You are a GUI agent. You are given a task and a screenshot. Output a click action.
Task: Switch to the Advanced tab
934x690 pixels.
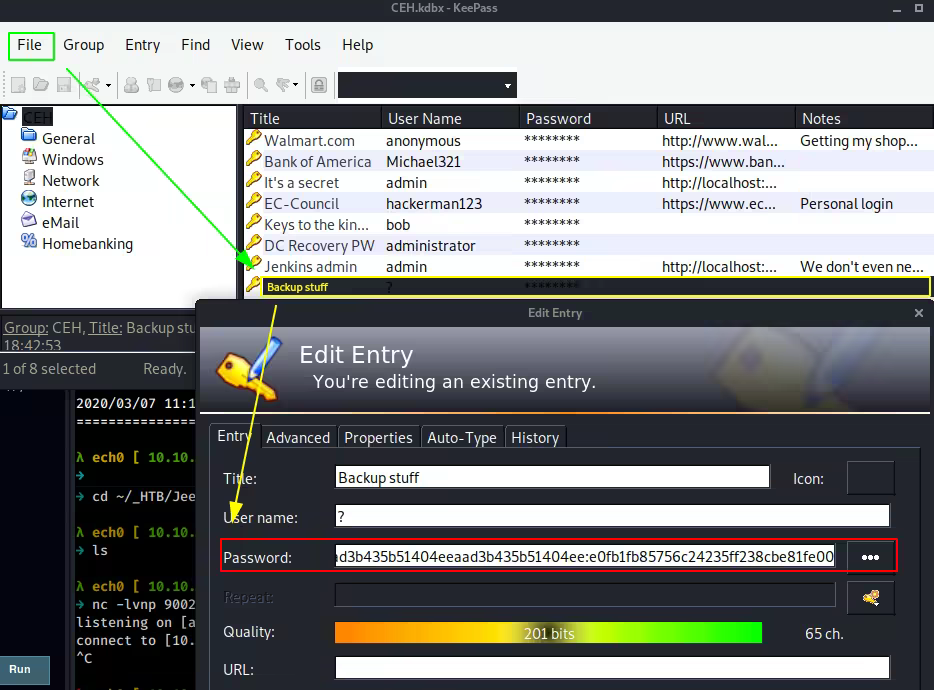coord(298,438)
